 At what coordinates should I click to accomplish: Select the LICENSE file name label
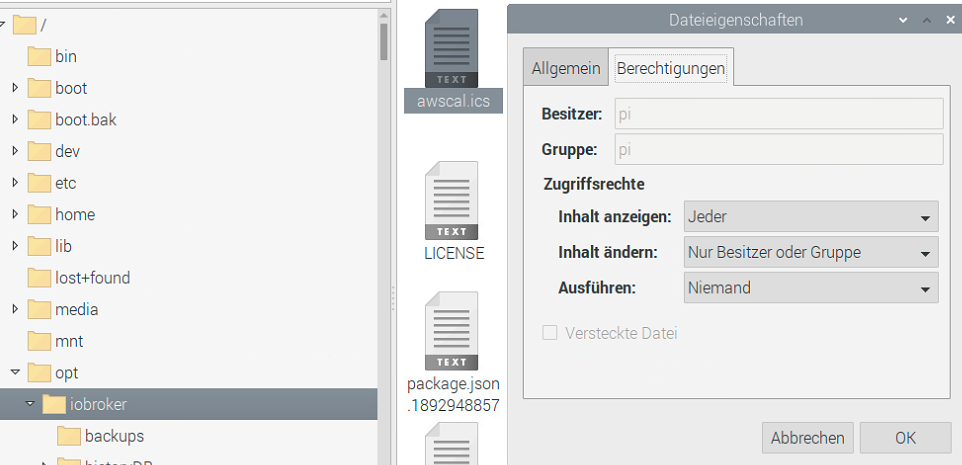[x=455, y=253]
